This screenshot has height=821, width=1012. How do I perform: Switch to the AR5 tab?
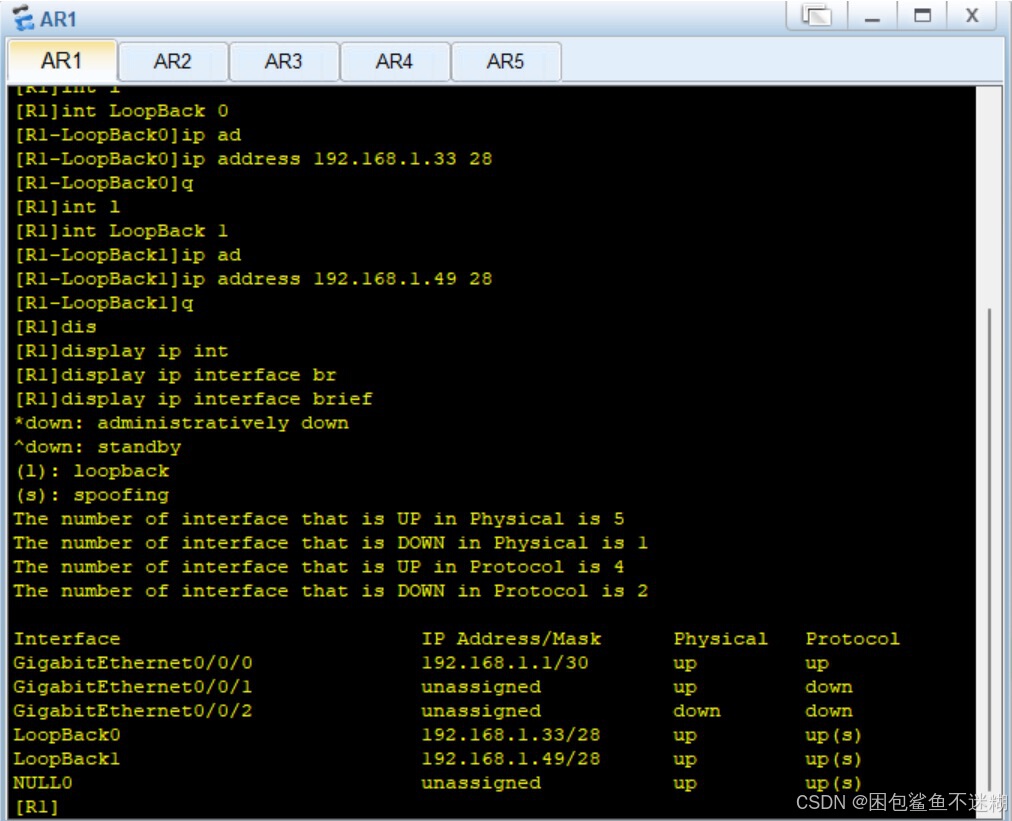click(506, 61)
